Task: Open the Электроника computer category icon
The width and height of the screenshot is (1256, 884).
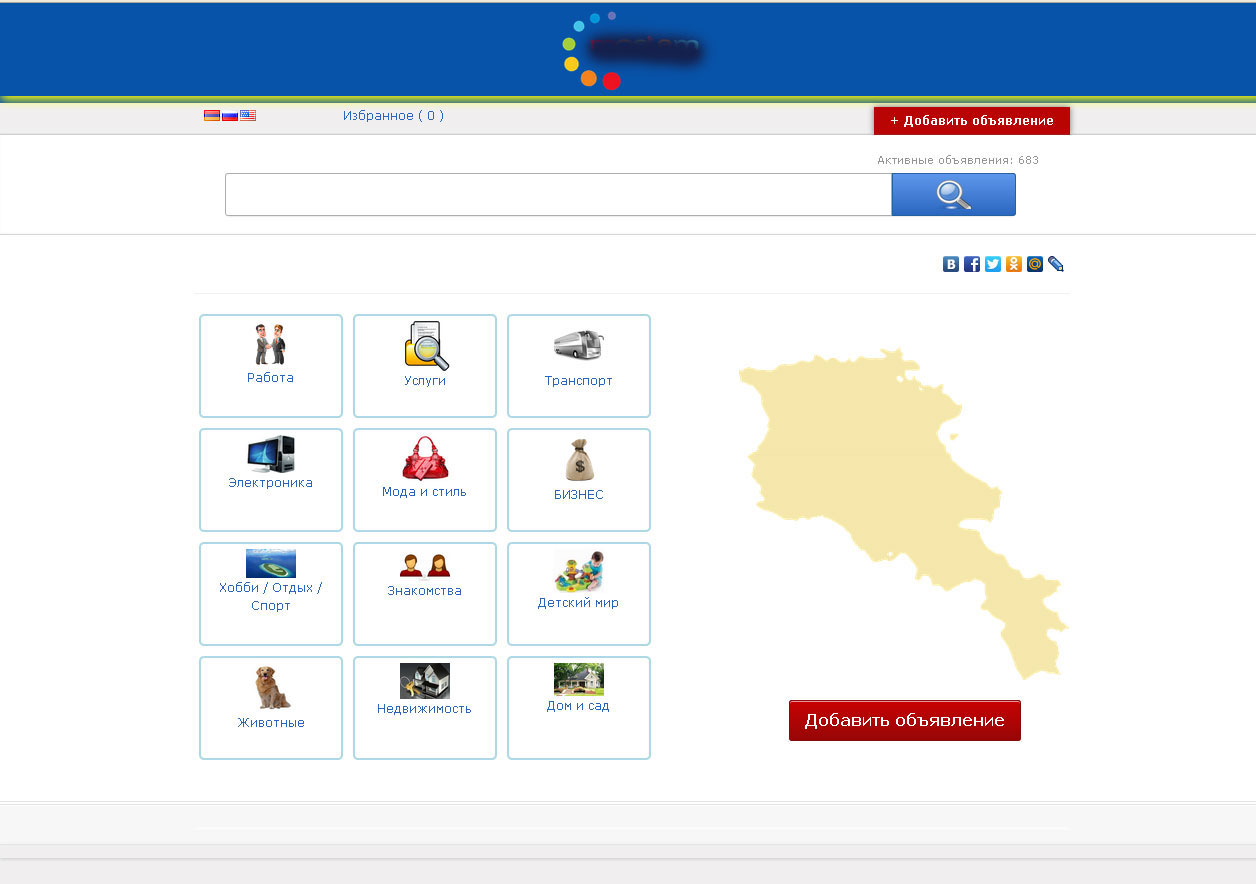Action: 271,454
